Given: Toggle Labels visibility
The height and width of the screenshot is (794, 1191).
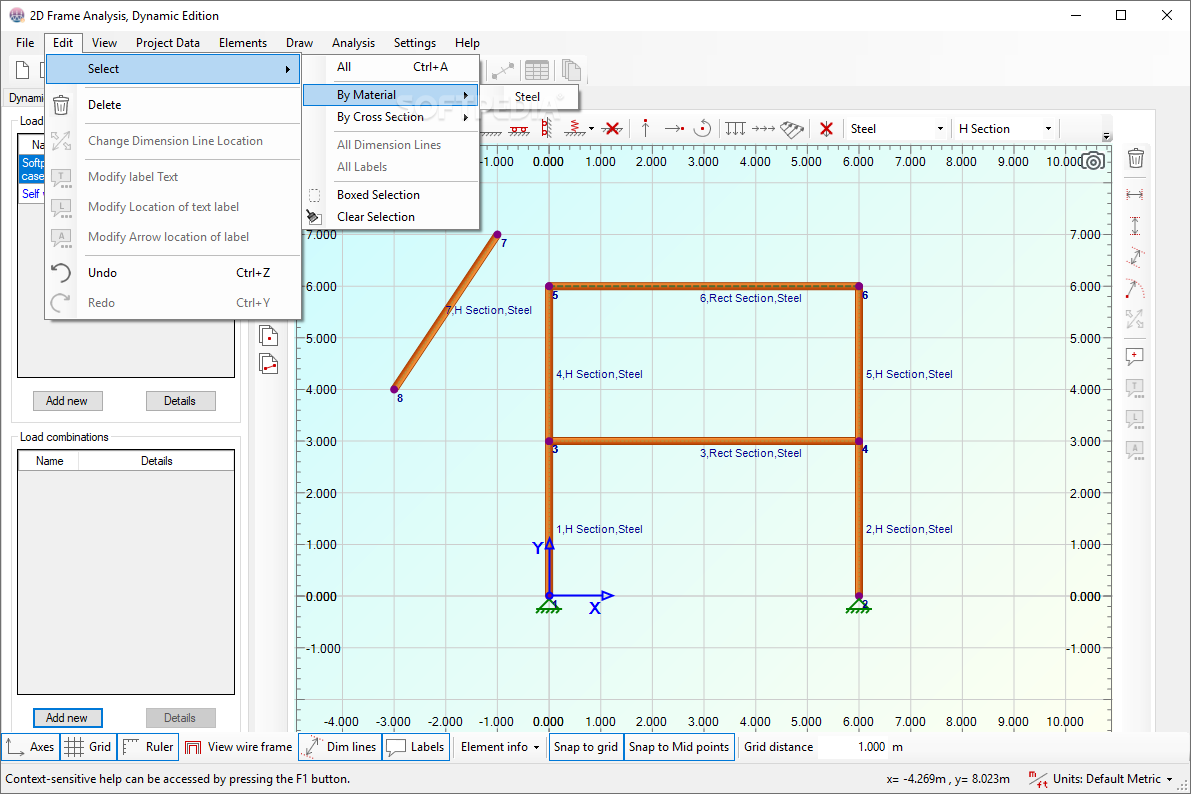Looking at the screenshot, I should coord(415,747).
